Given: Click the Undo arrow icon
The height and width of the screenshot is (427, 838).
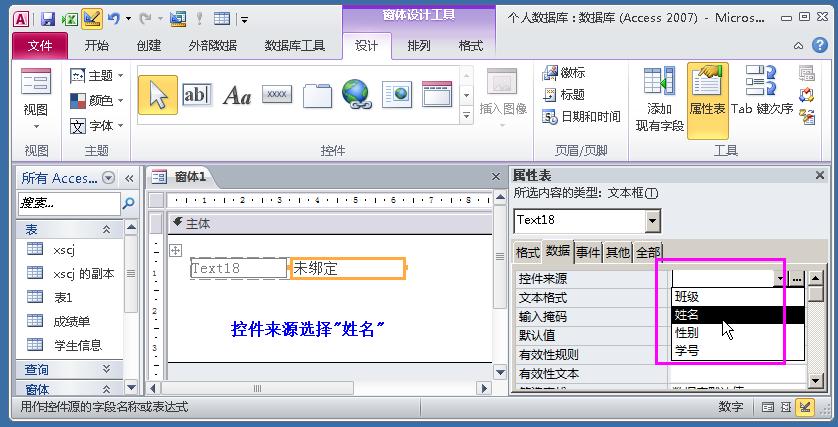Looking at the screenshot, I should pos(113,19).
